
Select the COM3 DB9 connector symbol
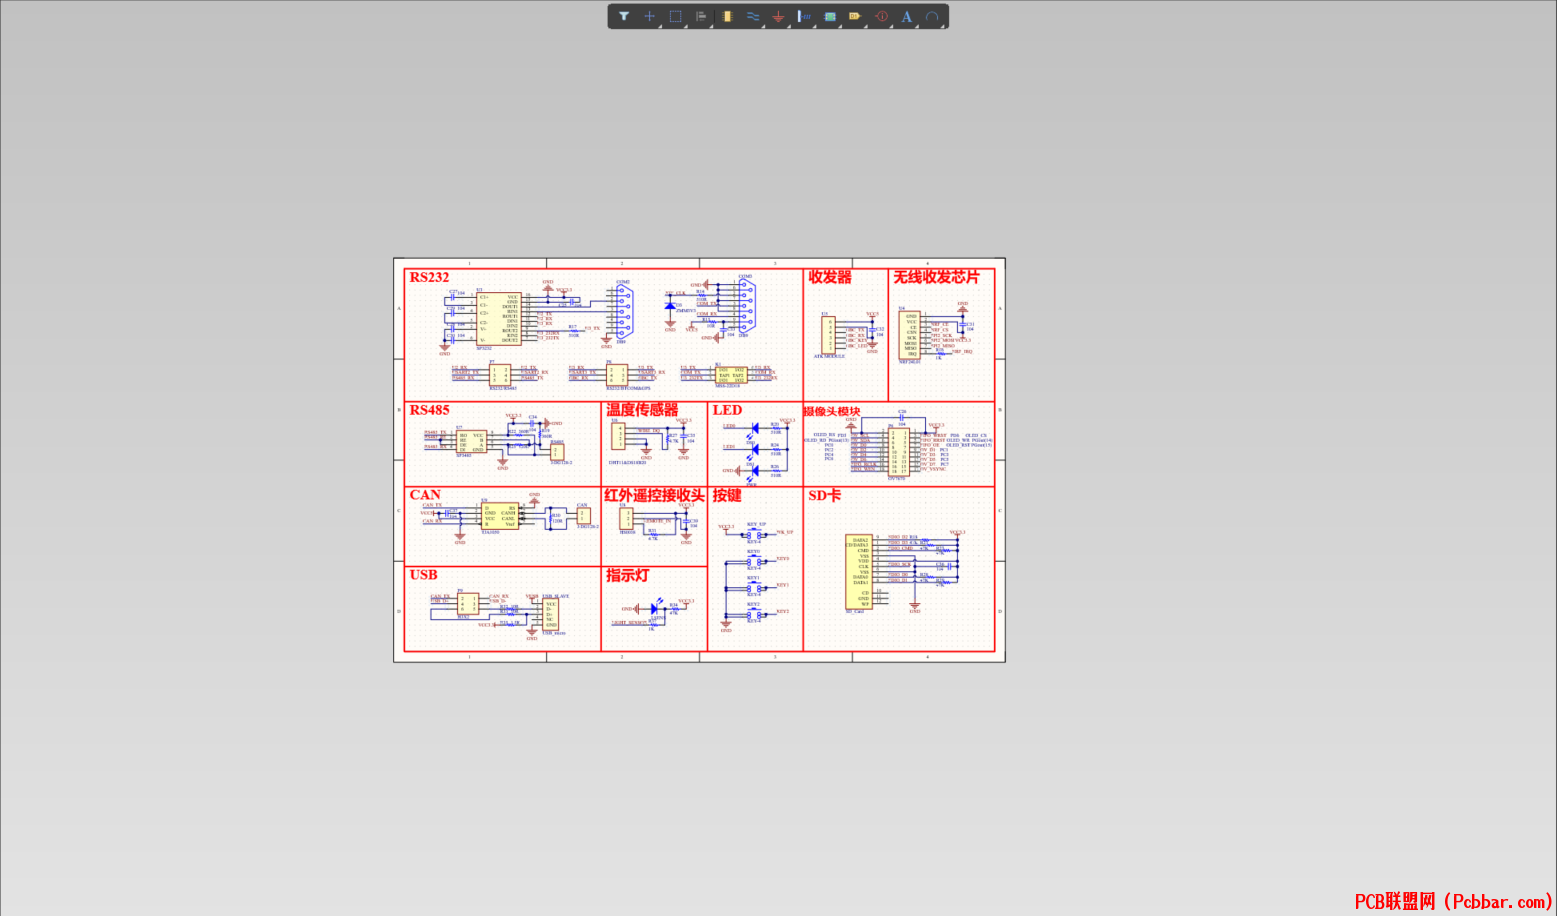746,304
